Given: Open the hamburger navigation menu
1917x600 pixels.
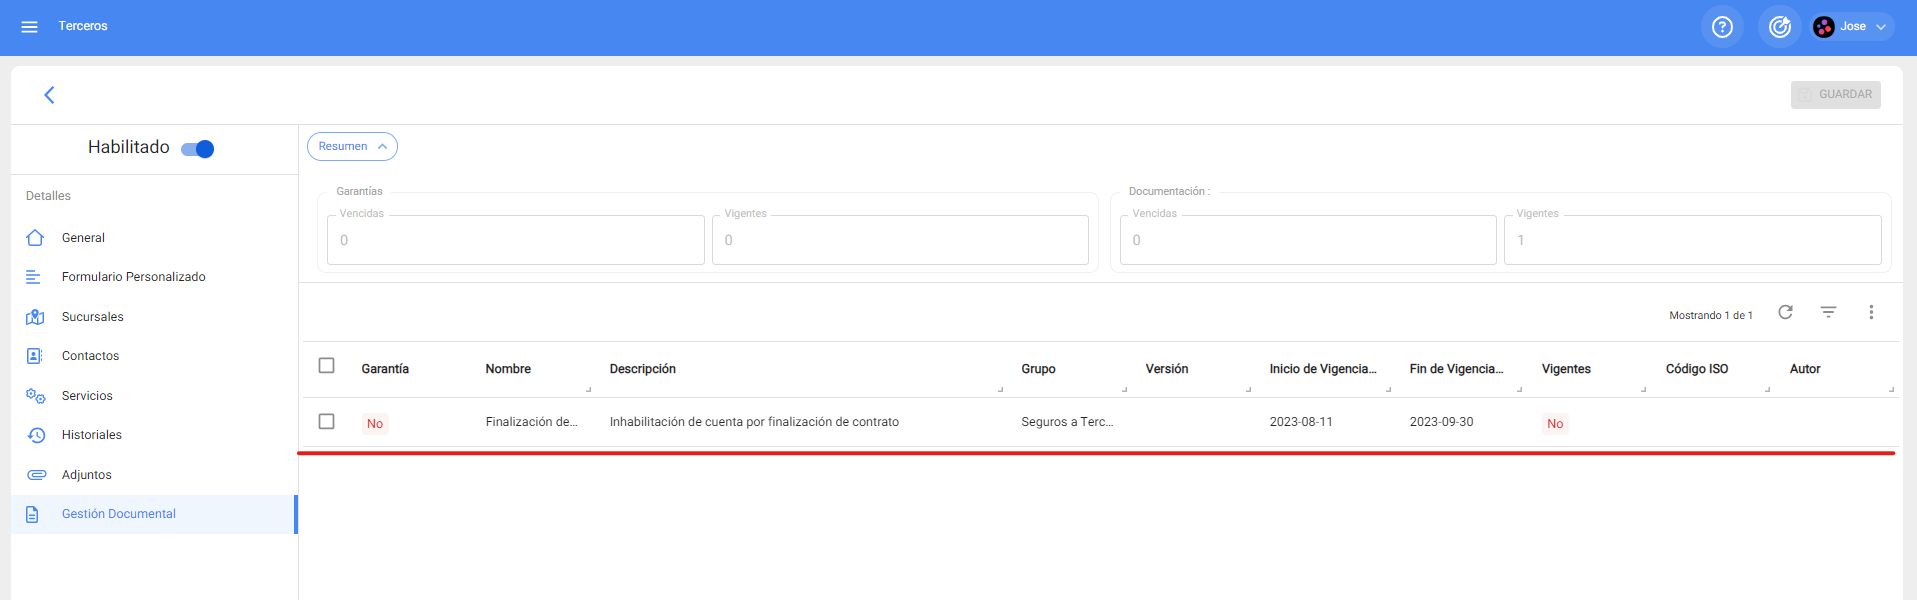Looking at the screenshot, I should (x=29, y=27).
